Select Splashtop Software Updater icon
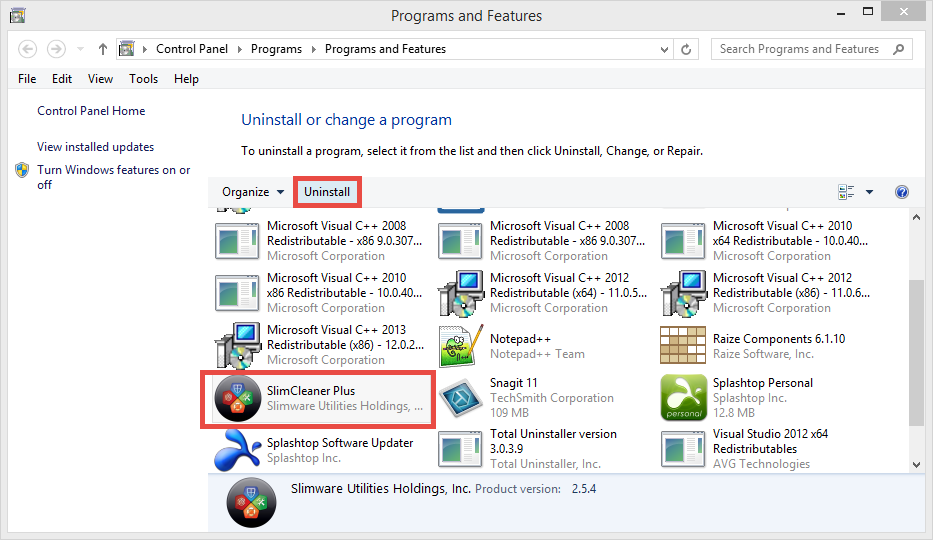The height and width of the screenshot is (540, 933). pyautogui.click(x=237, y=450)
